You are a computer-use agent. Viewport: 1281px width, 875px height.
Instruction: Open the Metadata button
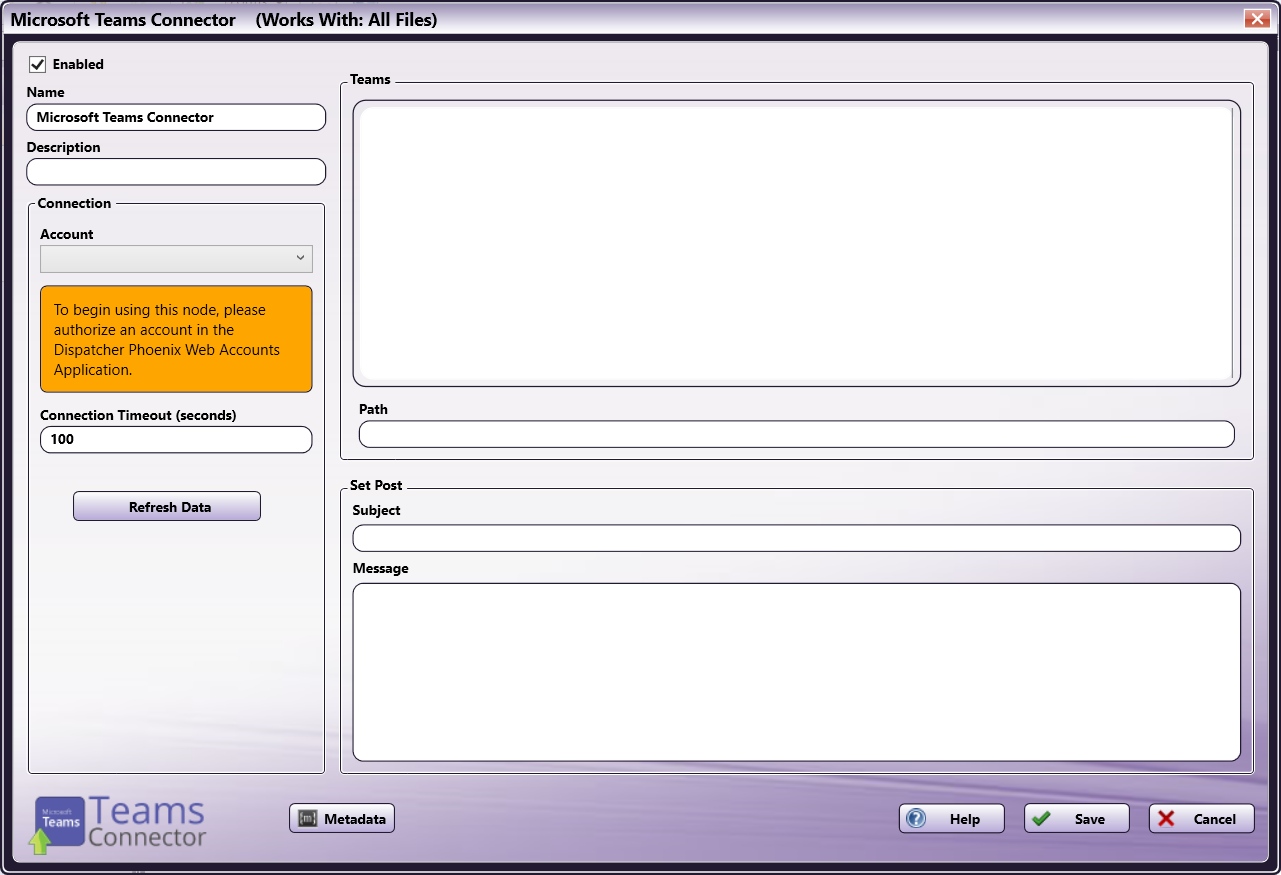pyautogui.click(x=343, y=819)
